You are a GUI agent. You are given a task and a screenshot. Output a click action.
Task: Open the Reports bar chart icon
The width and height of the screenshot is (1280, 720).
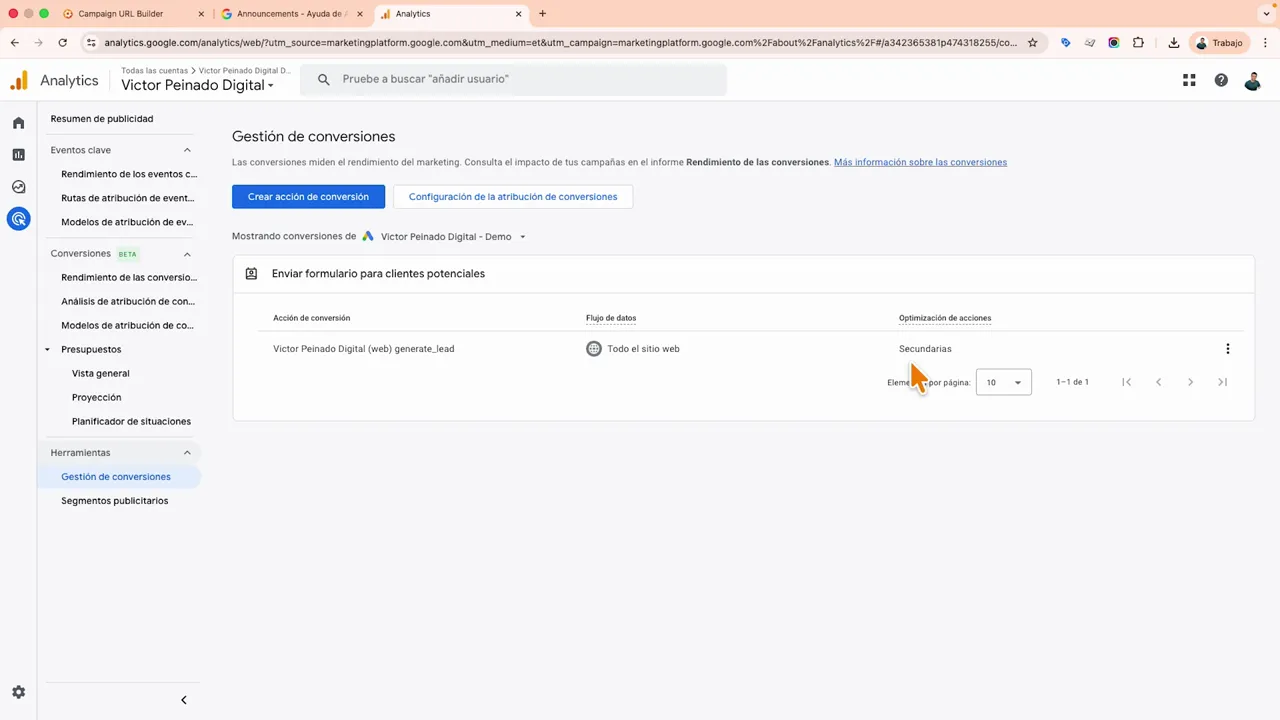(x=18, y=155)
